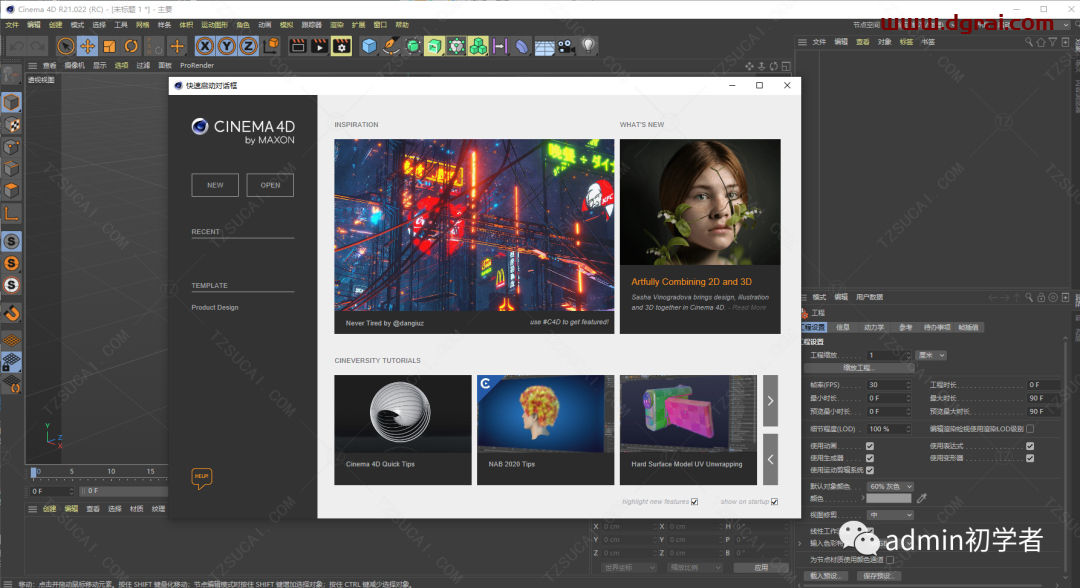The width and height of the screenshot is (1080, 588).
Task: Toggle highlight new features checkbox
Action: pyautogui.click(x=694, y=501)
